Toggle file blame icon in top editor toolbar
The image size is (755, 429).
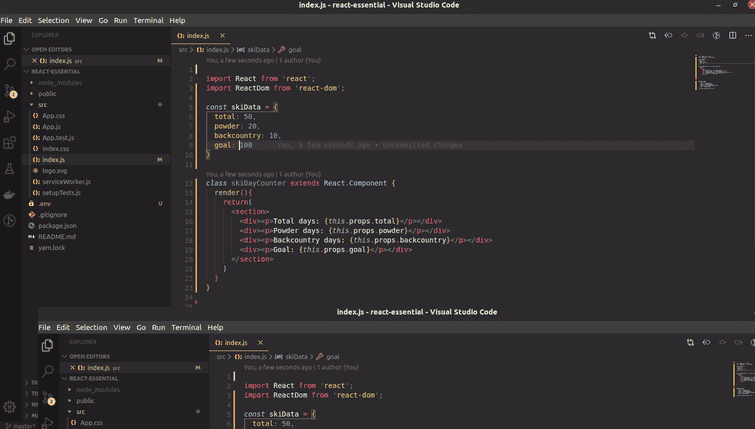(716, 36)
